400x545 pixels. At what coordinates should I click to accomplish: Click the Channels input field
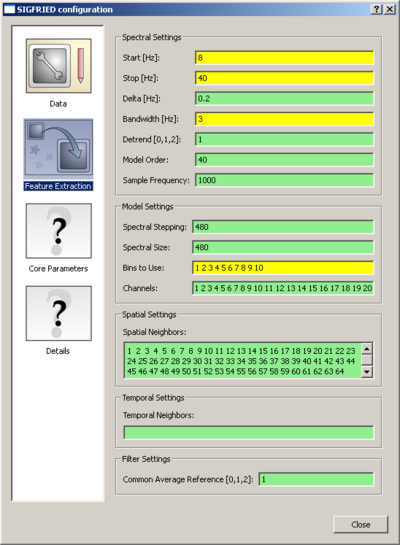pos(283,288)
